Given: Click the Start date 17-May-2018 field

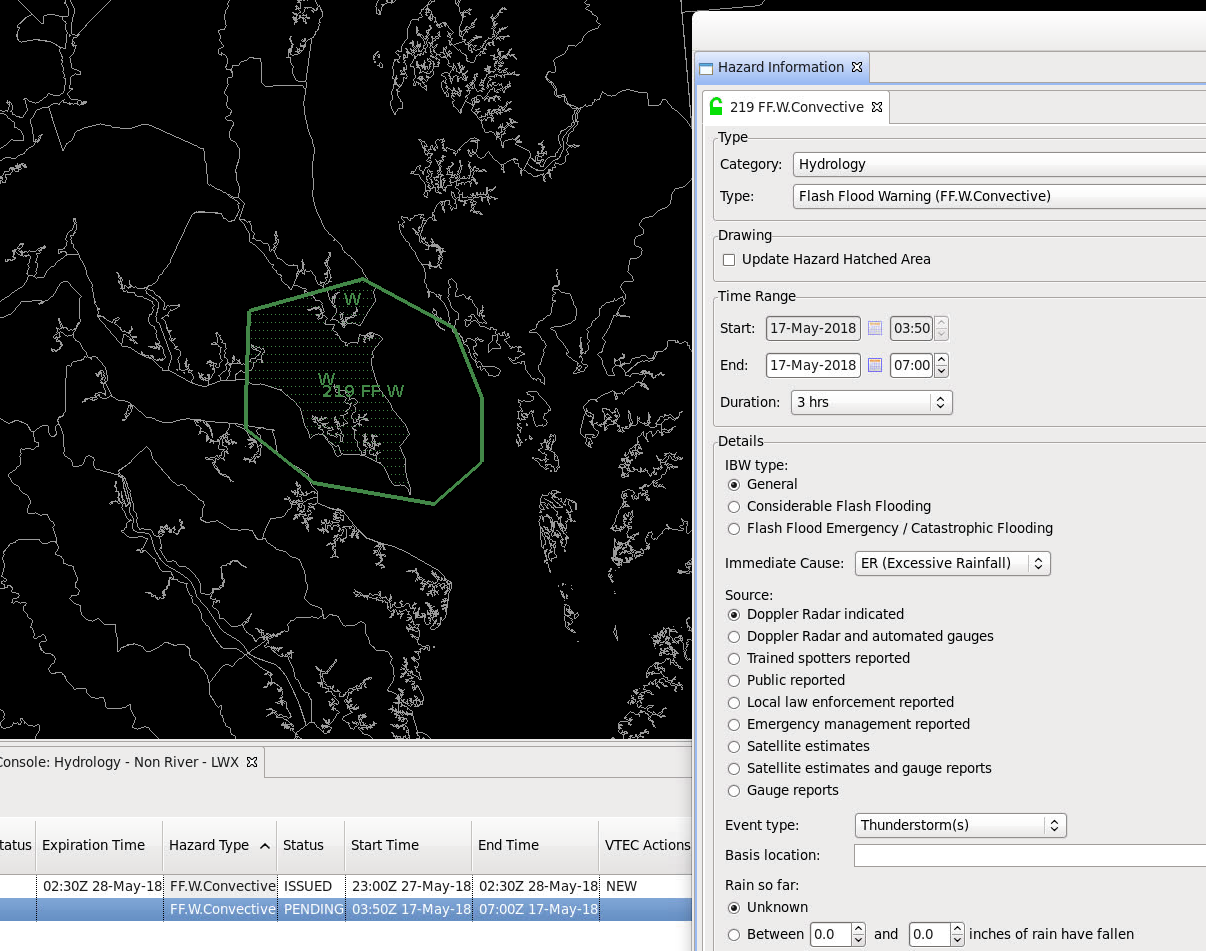Looking at the screenshot, I should point(813,328).
